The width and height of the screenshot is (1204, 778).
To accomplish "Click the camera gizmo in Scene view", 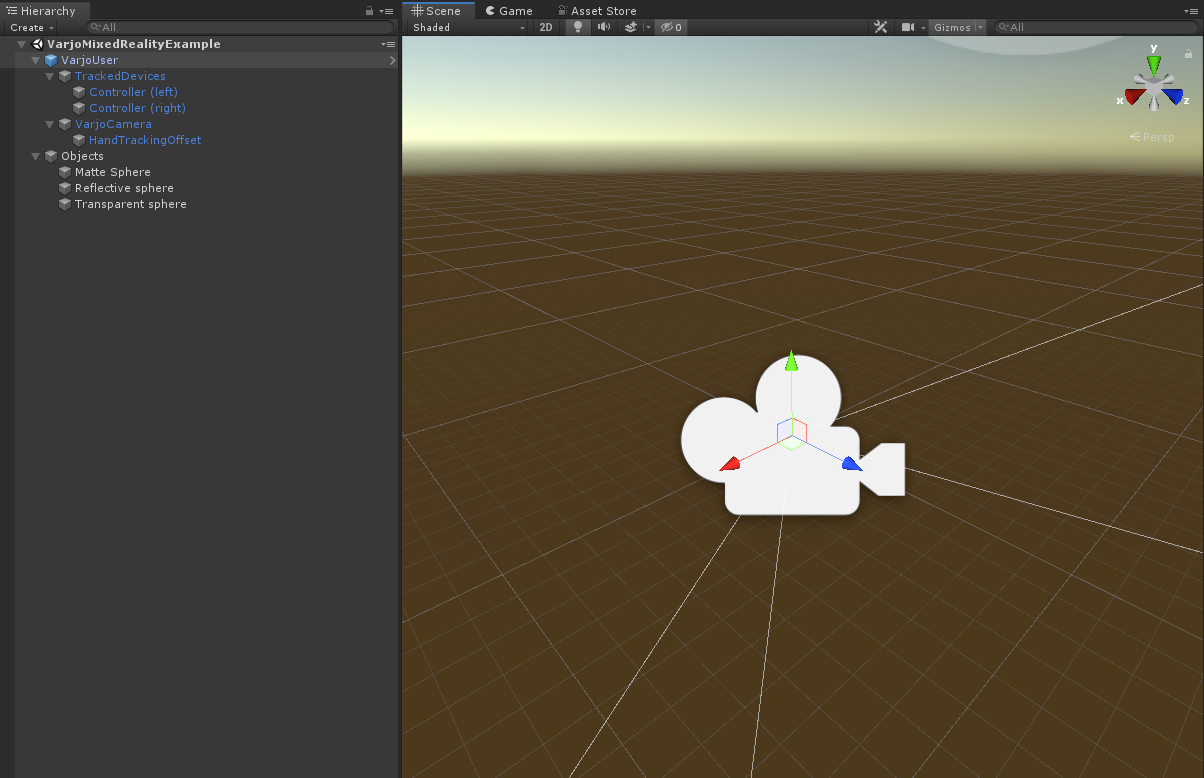I will [792, 435].
